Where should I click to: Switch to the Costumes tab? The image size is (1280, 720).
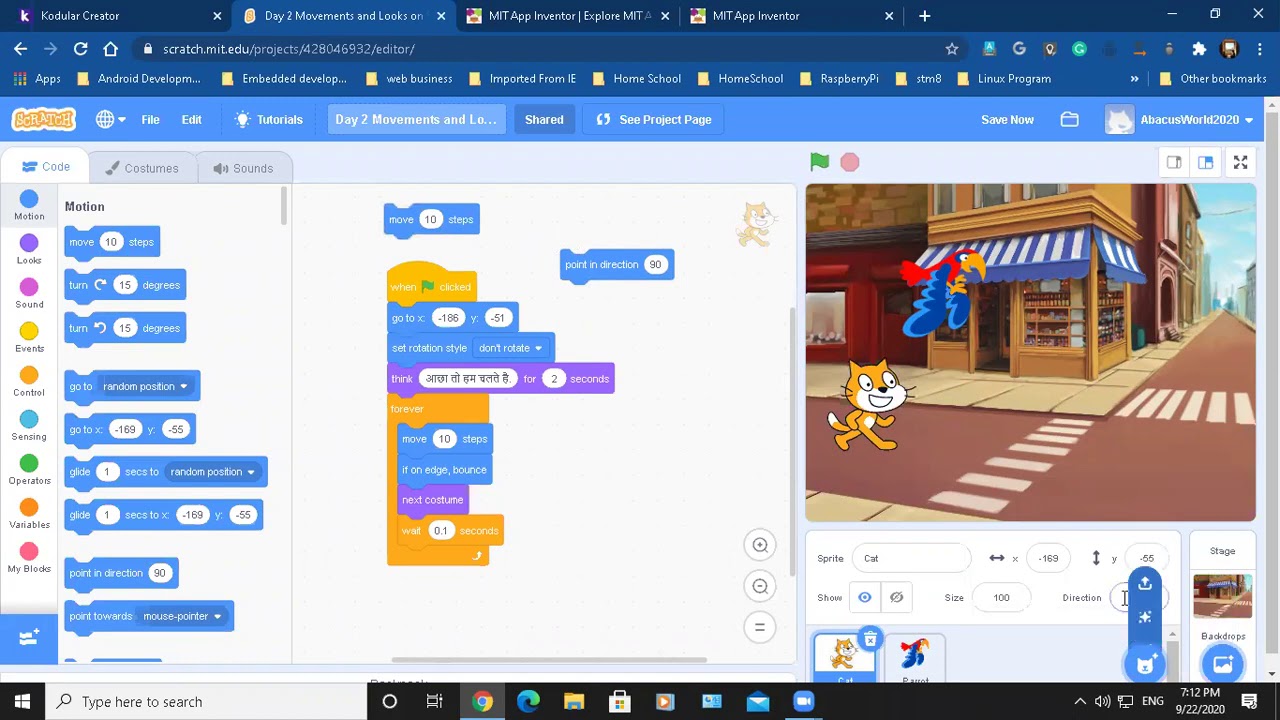[x=142, y=168]
